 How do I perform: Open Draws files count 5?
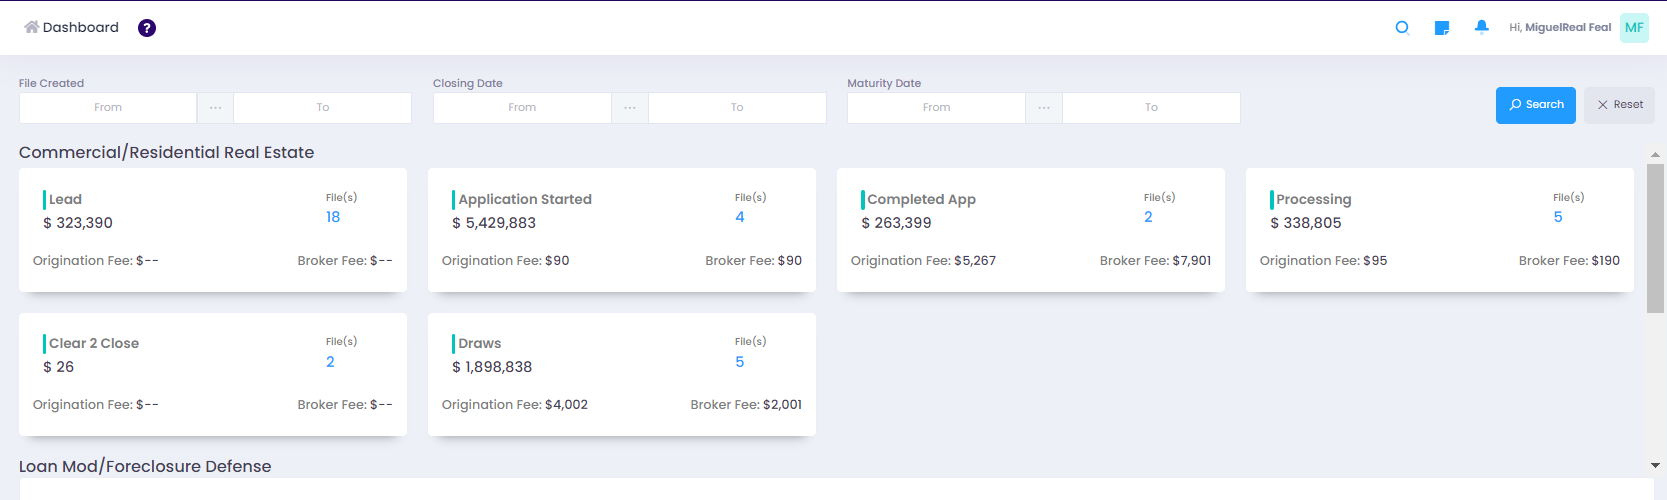tap(740, 362)
